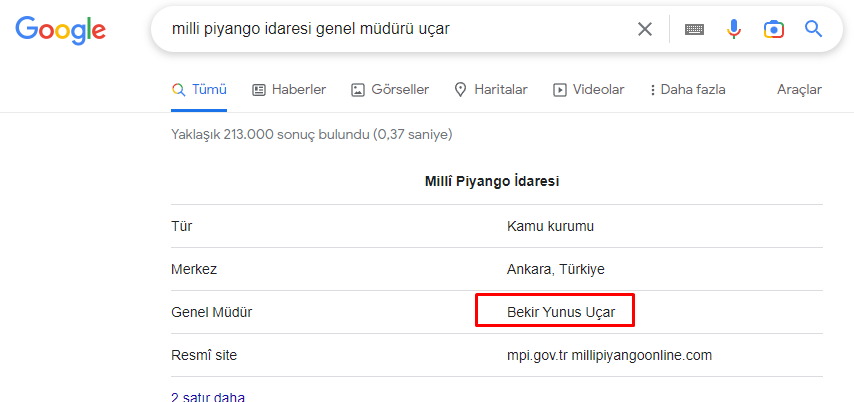Click the Genel Müdür row label
The image size is (854, 402).
211,312
